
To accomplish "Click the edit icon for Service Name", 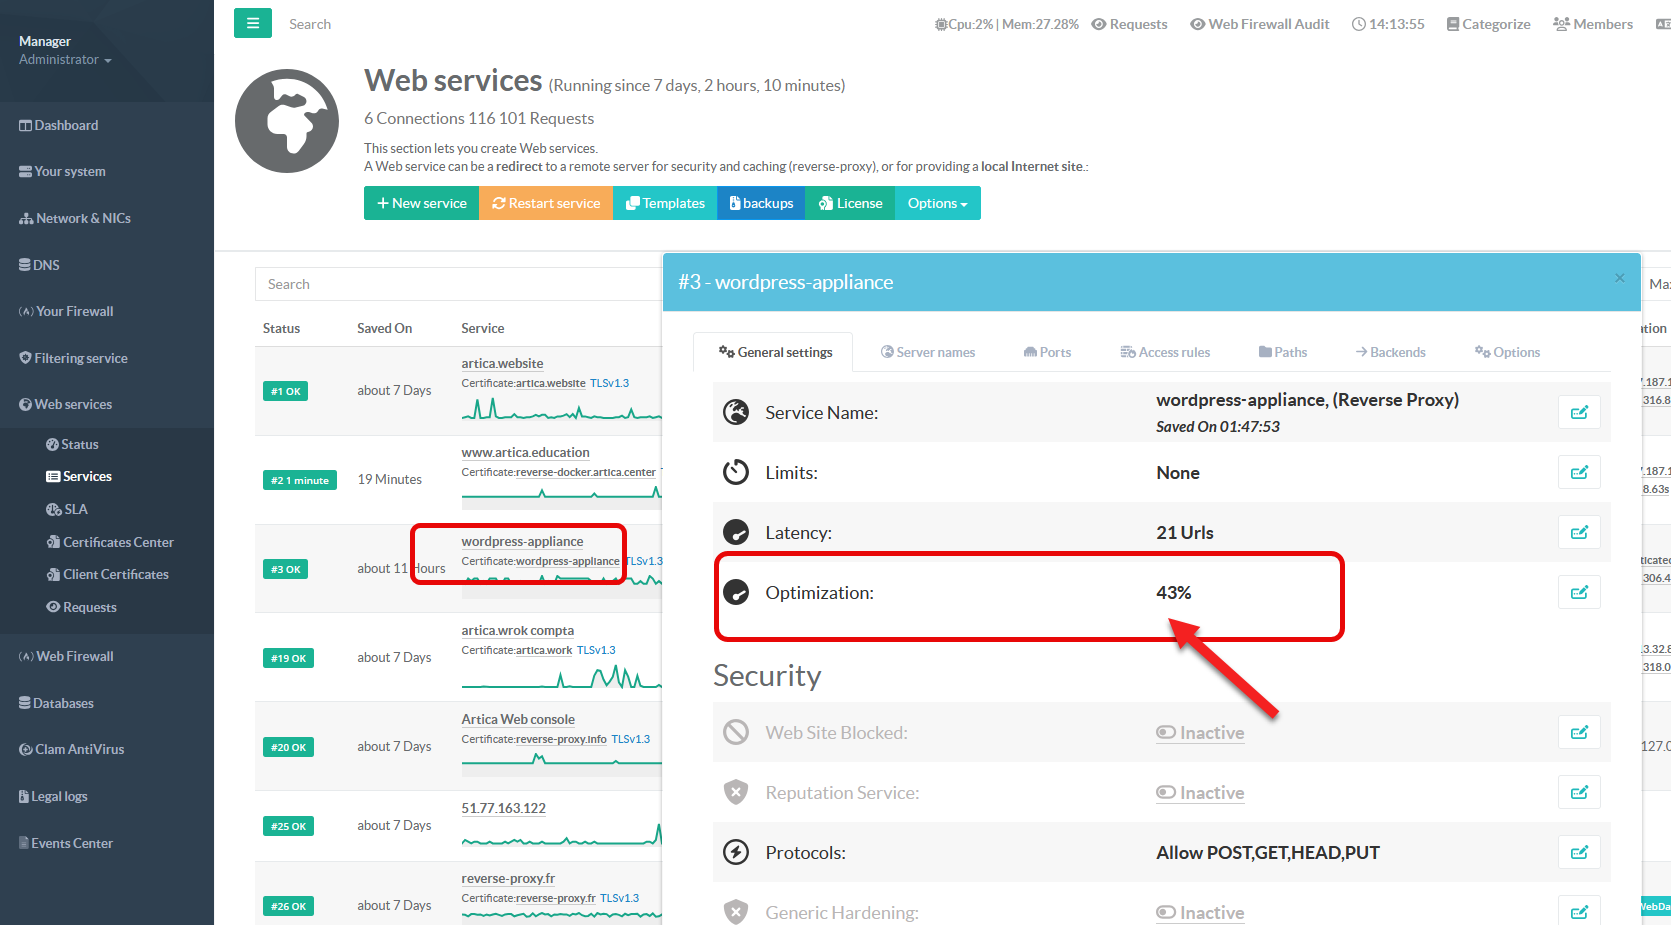I will [x=1579, y=413].
